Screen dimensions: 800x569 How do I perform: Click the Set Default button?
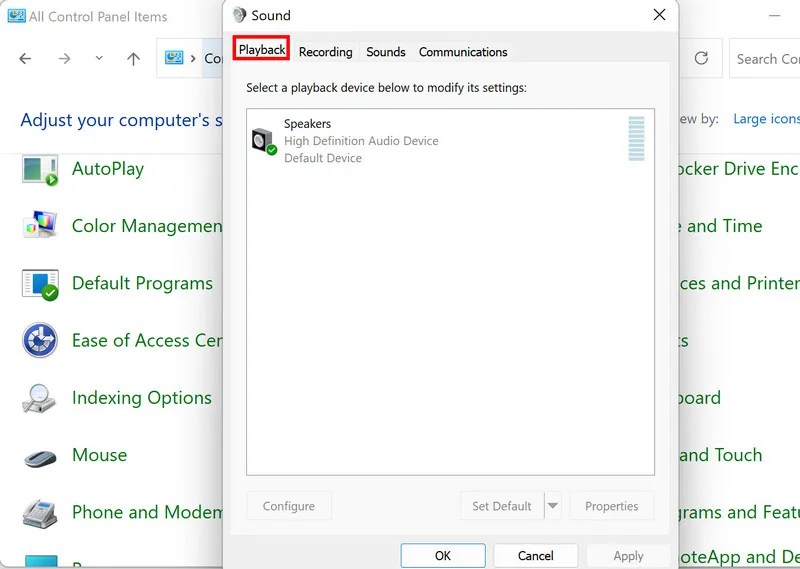click(502, 506)
